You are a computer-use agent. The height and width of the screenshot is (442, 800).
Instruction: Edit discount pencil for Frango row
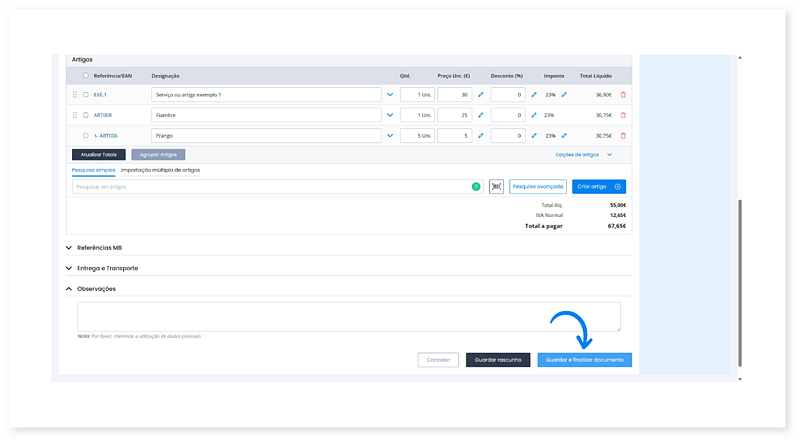[x=534, y=136]
